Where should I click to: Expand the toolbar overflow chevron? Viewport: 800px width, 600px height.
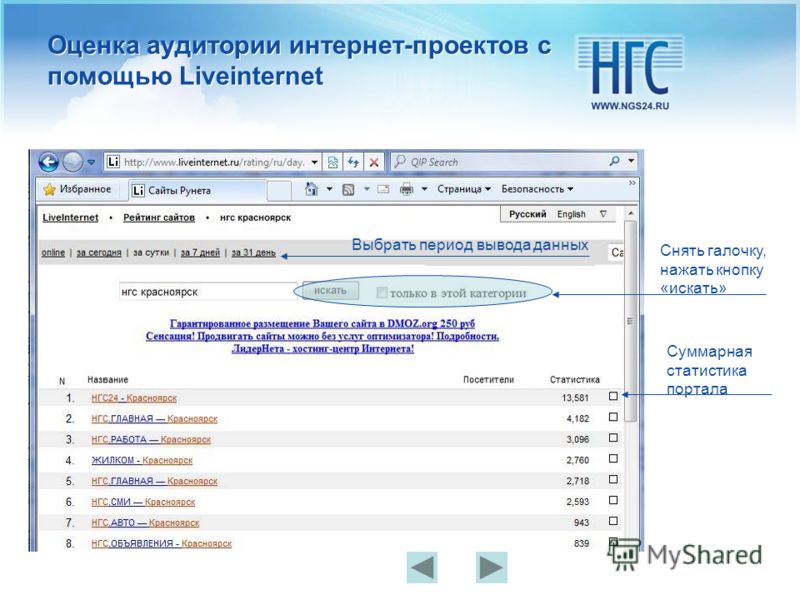[632, 183]
